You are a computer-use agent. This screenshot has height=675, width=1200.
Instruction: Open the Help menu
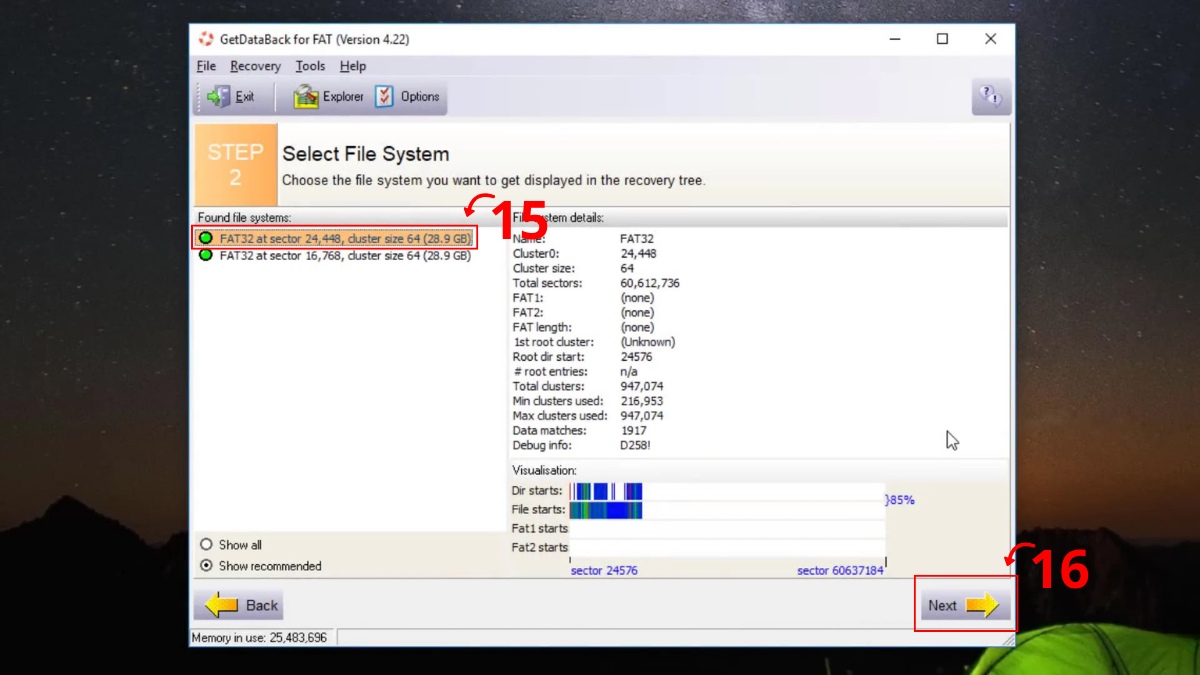pyautogui.click(x=353, y=66)
